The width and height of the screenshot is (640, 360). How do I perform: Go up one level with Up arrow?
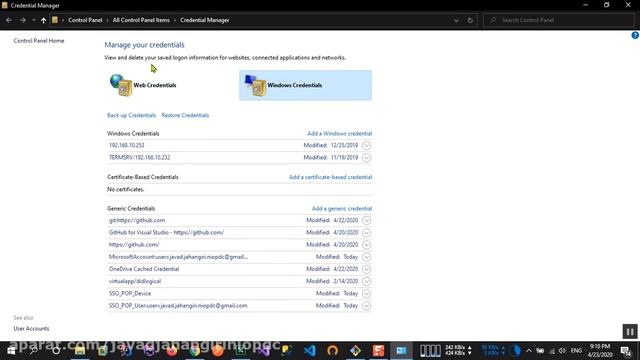pyautogui.click(x=43, y=20)
